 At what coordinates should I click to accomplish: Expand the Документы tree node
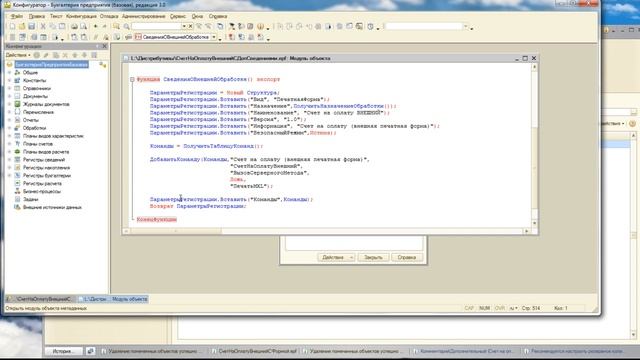(x=9, y=96)
